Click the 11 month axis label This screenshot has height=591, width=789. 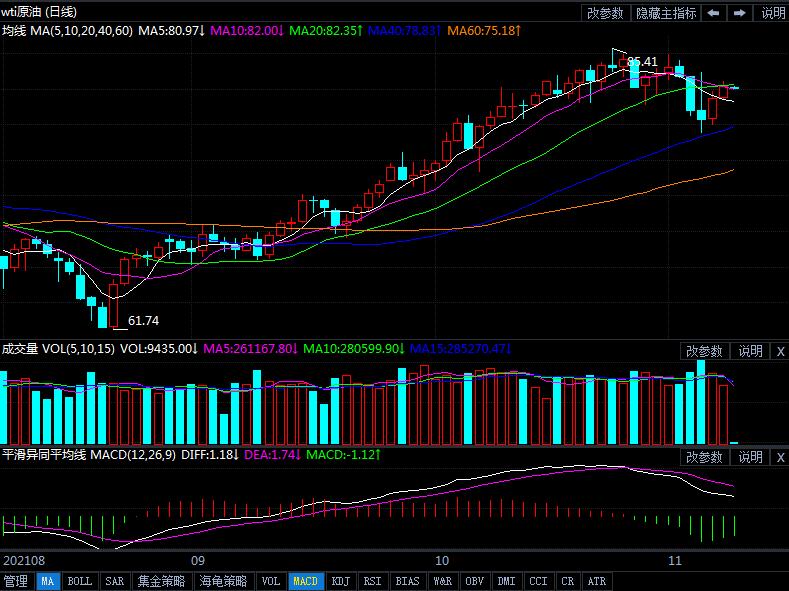pos(675,560)
